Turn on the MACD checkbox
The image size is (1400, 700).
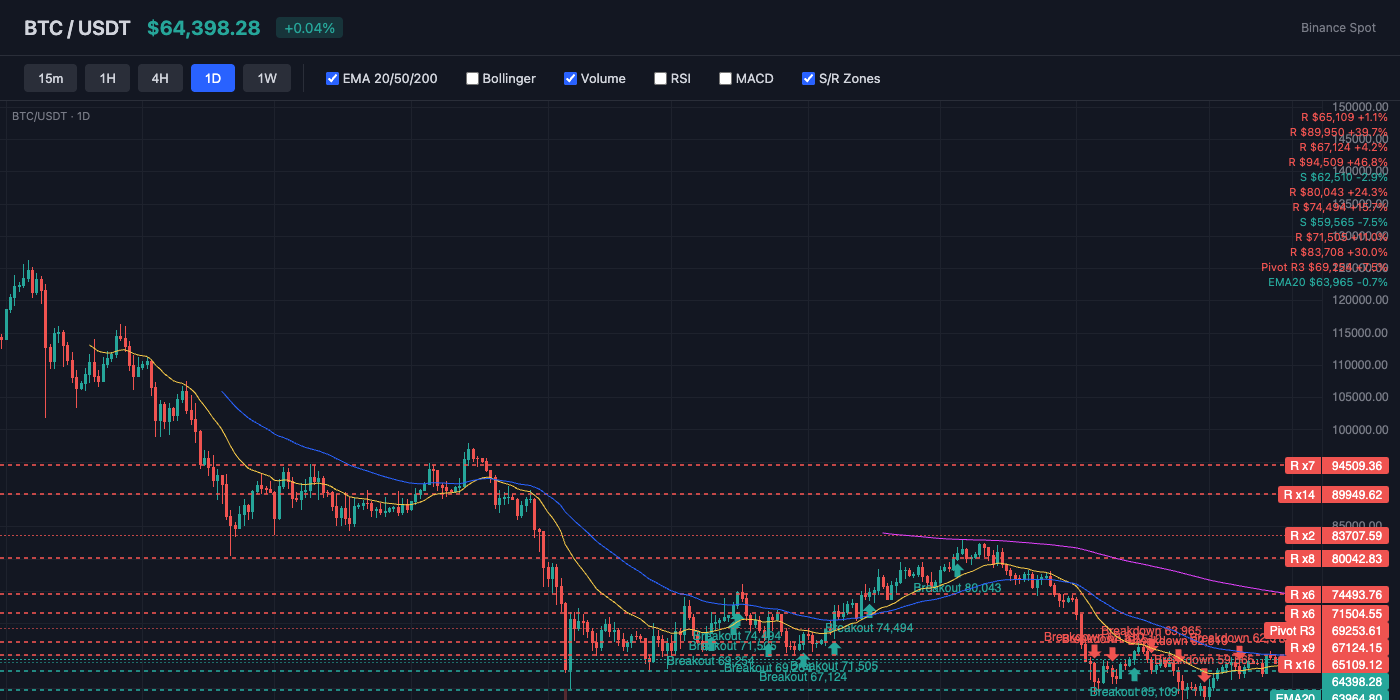[x=725, y=78]
